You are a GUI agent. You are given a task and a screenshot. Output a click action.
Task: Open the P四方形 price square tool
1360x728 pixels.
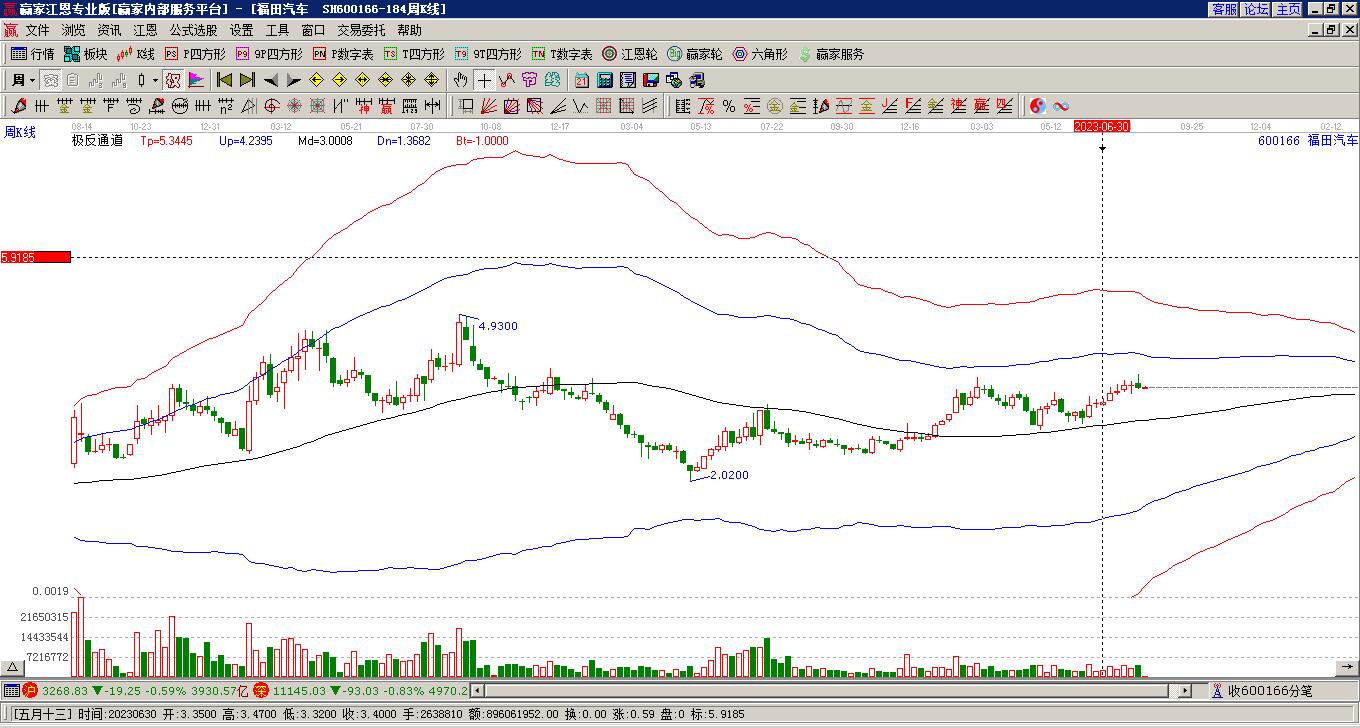(196, 54)
